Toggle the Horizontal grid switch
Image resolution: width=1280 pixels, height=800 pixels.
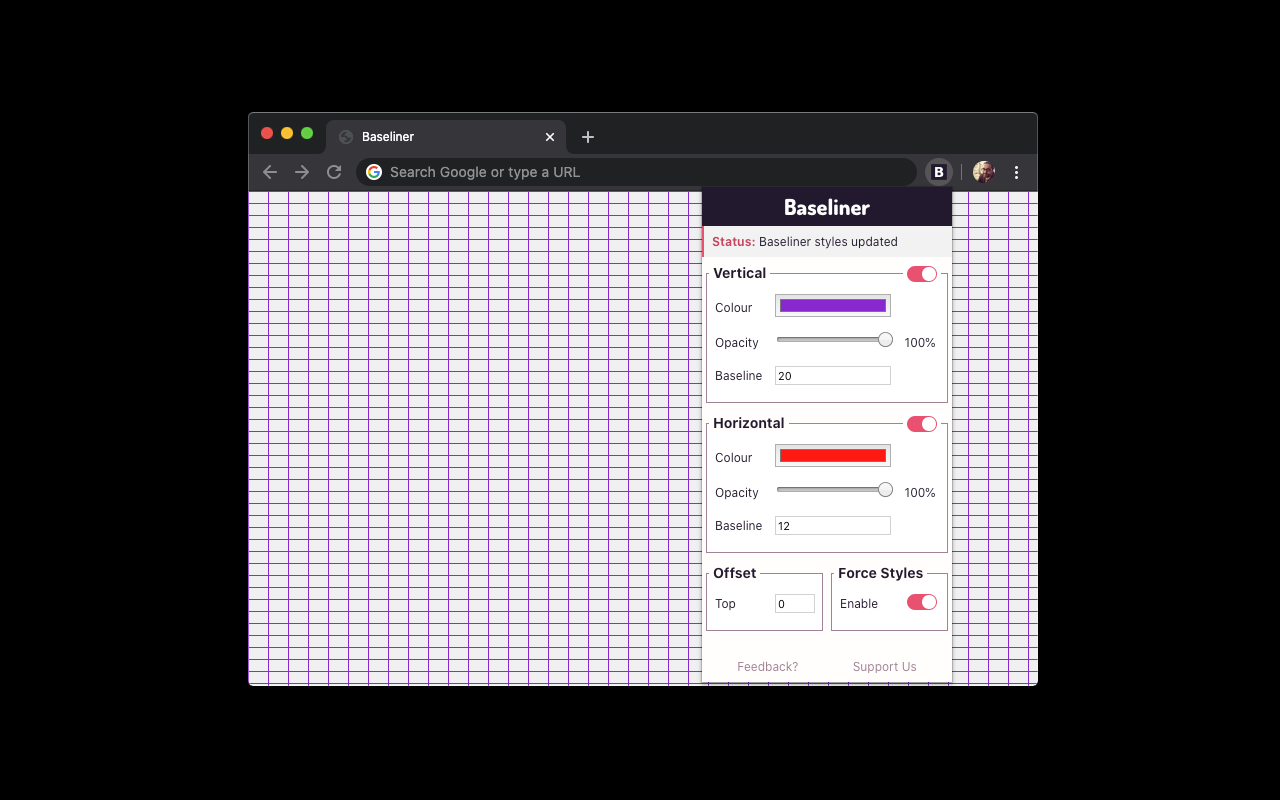coord(922,424)
